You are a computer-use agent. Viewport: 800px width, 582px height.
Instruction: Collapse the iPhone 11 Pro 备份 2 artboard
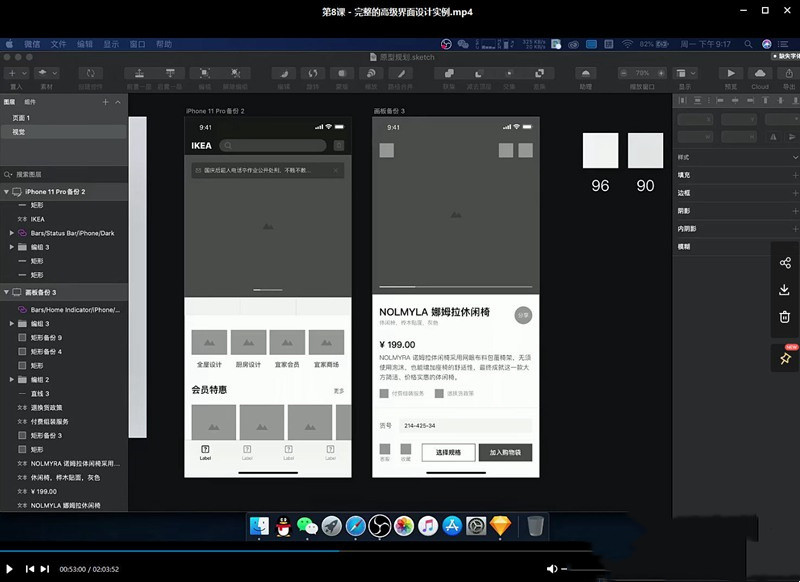pos(6,191)
